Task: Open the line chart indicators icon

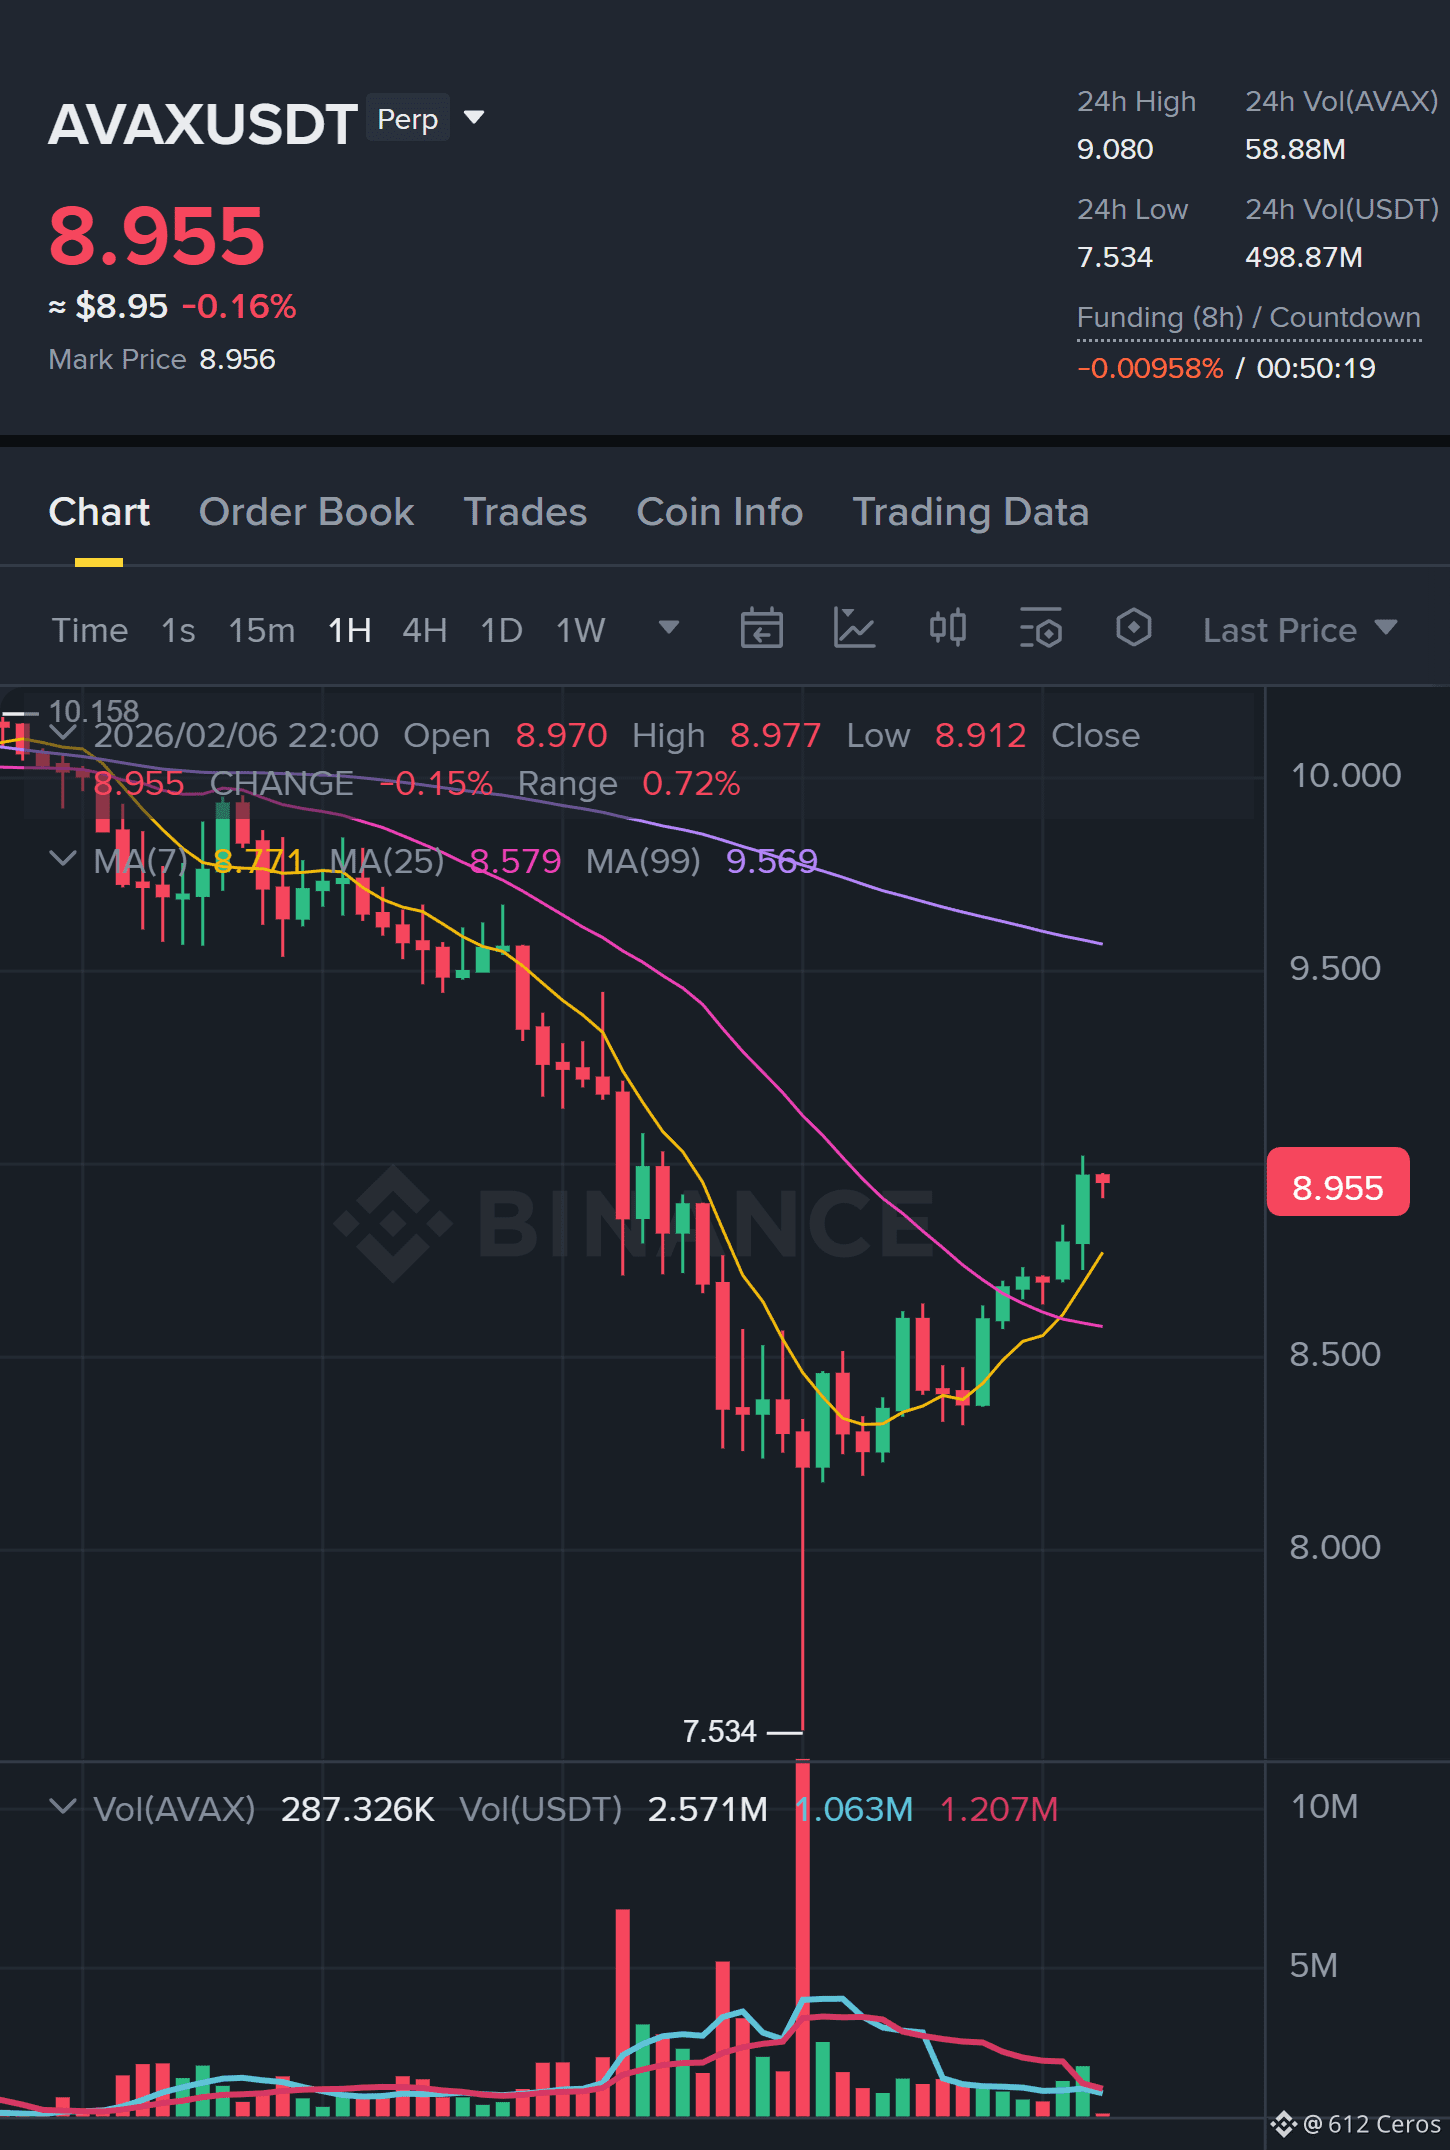Action: [854, 629]
